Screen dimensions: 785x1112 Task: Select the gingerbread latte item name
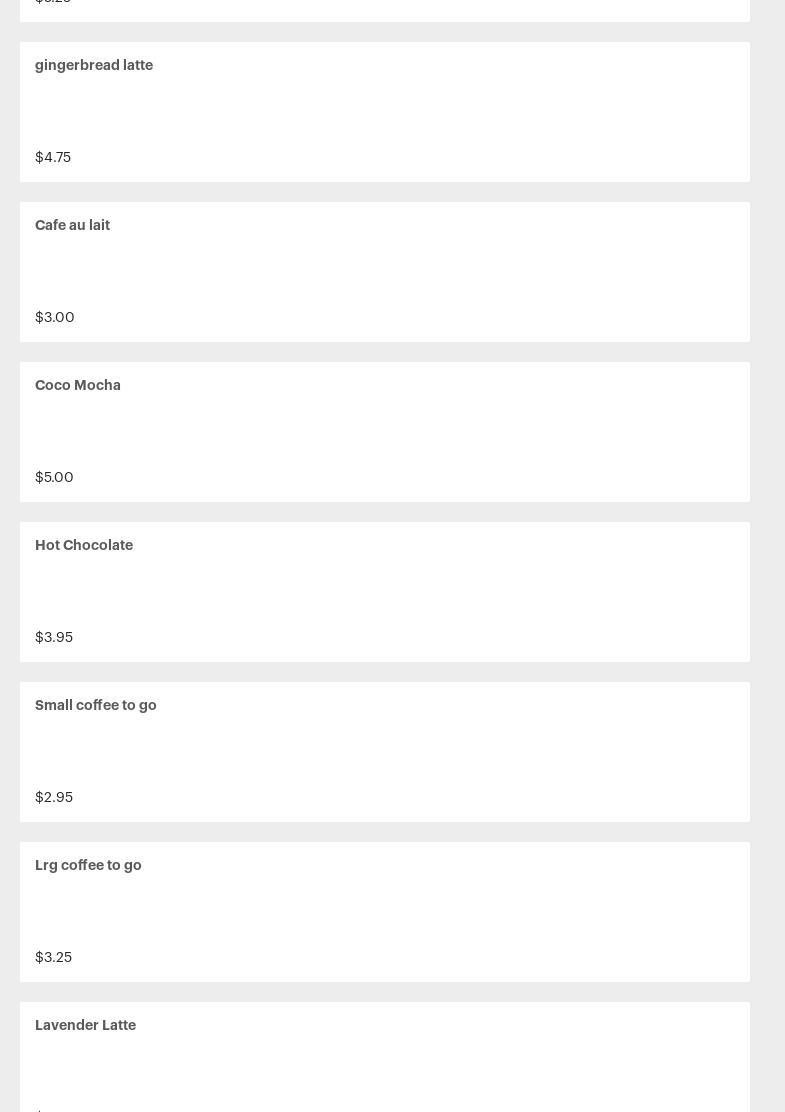coord(94,65)
